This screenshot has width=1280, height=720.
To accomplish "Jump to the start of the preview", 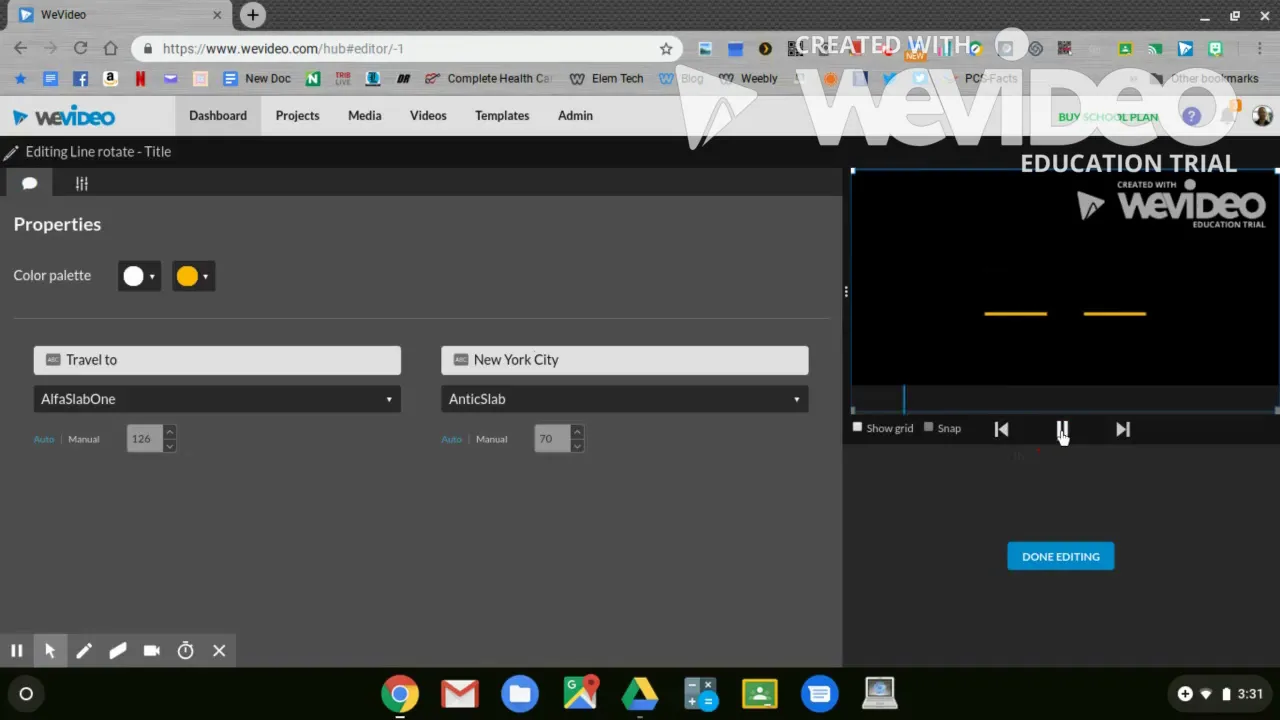I will (x=1001, y=429).
